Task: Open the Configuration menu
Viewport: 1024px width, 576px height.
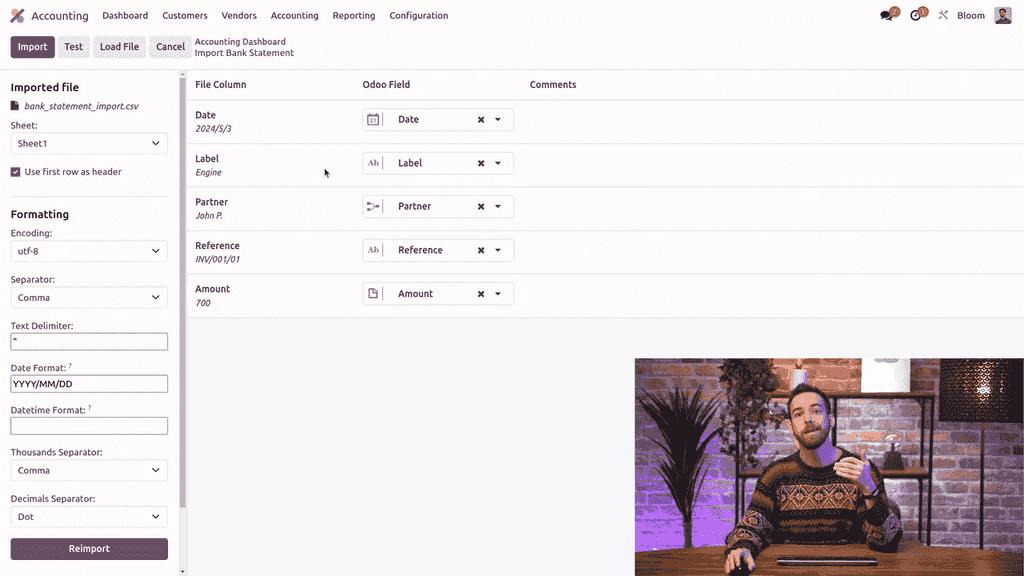Action: [x=418, y=16]
